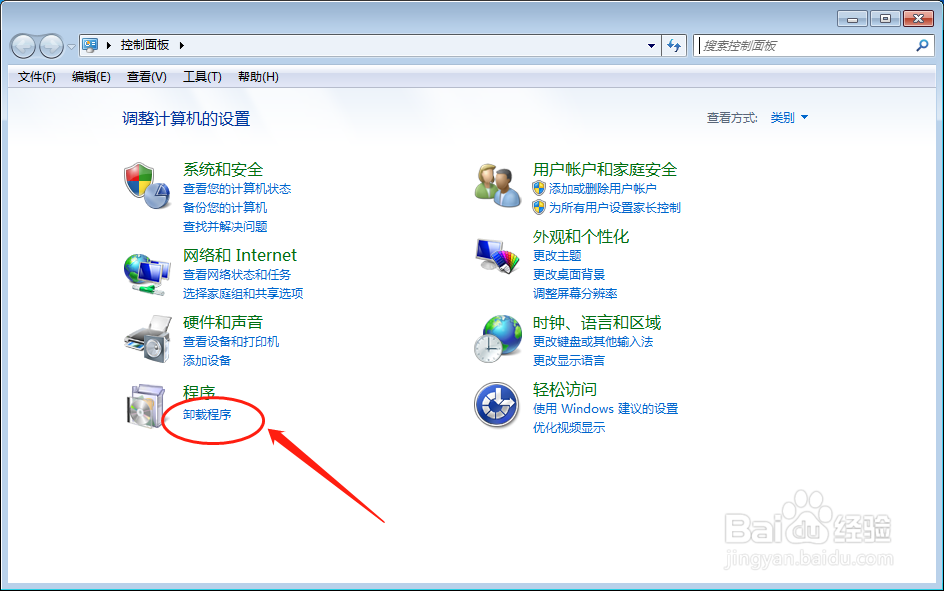
Task: Expand the address bar history dropdown
Action: click(x=651, y=46)
